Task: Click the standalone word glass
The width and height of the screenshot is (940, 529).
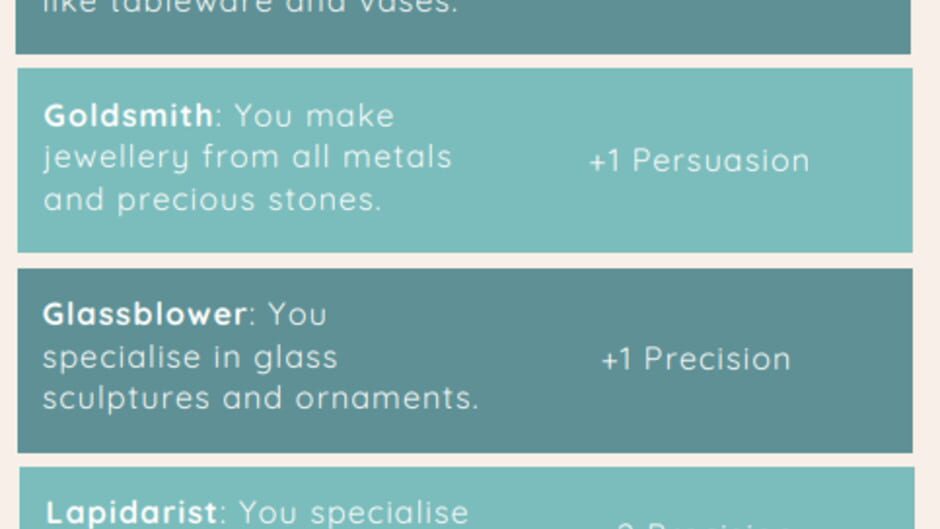Action: 296,358
